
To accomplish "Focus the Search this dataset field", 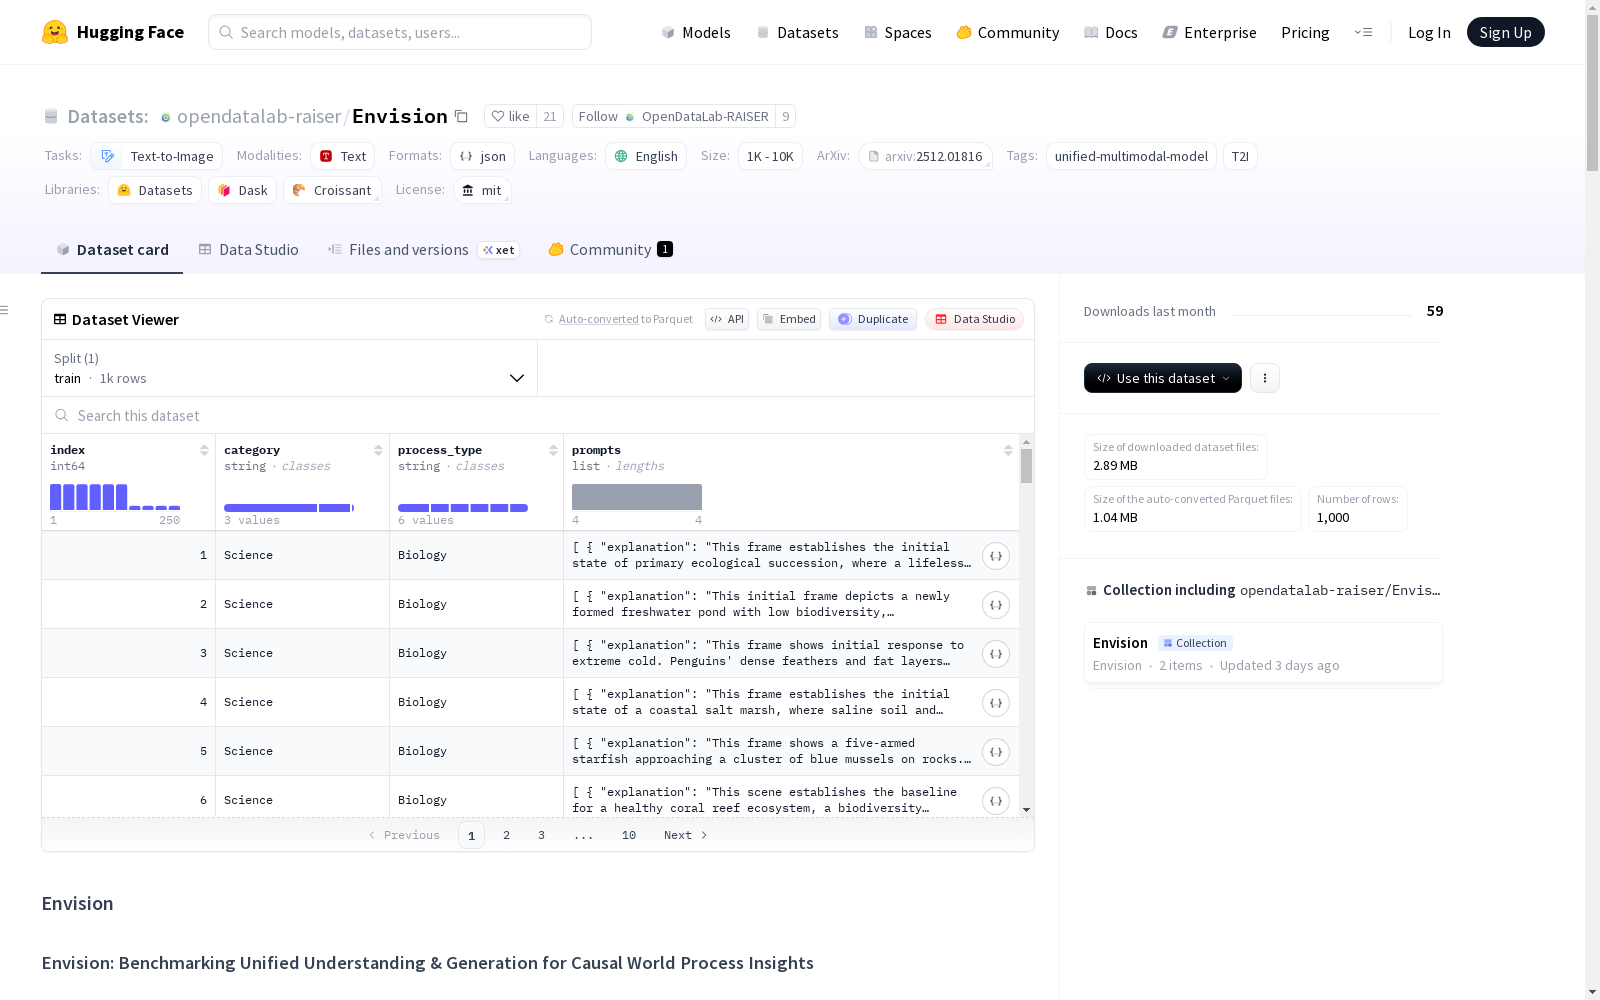I will [538, 415].
